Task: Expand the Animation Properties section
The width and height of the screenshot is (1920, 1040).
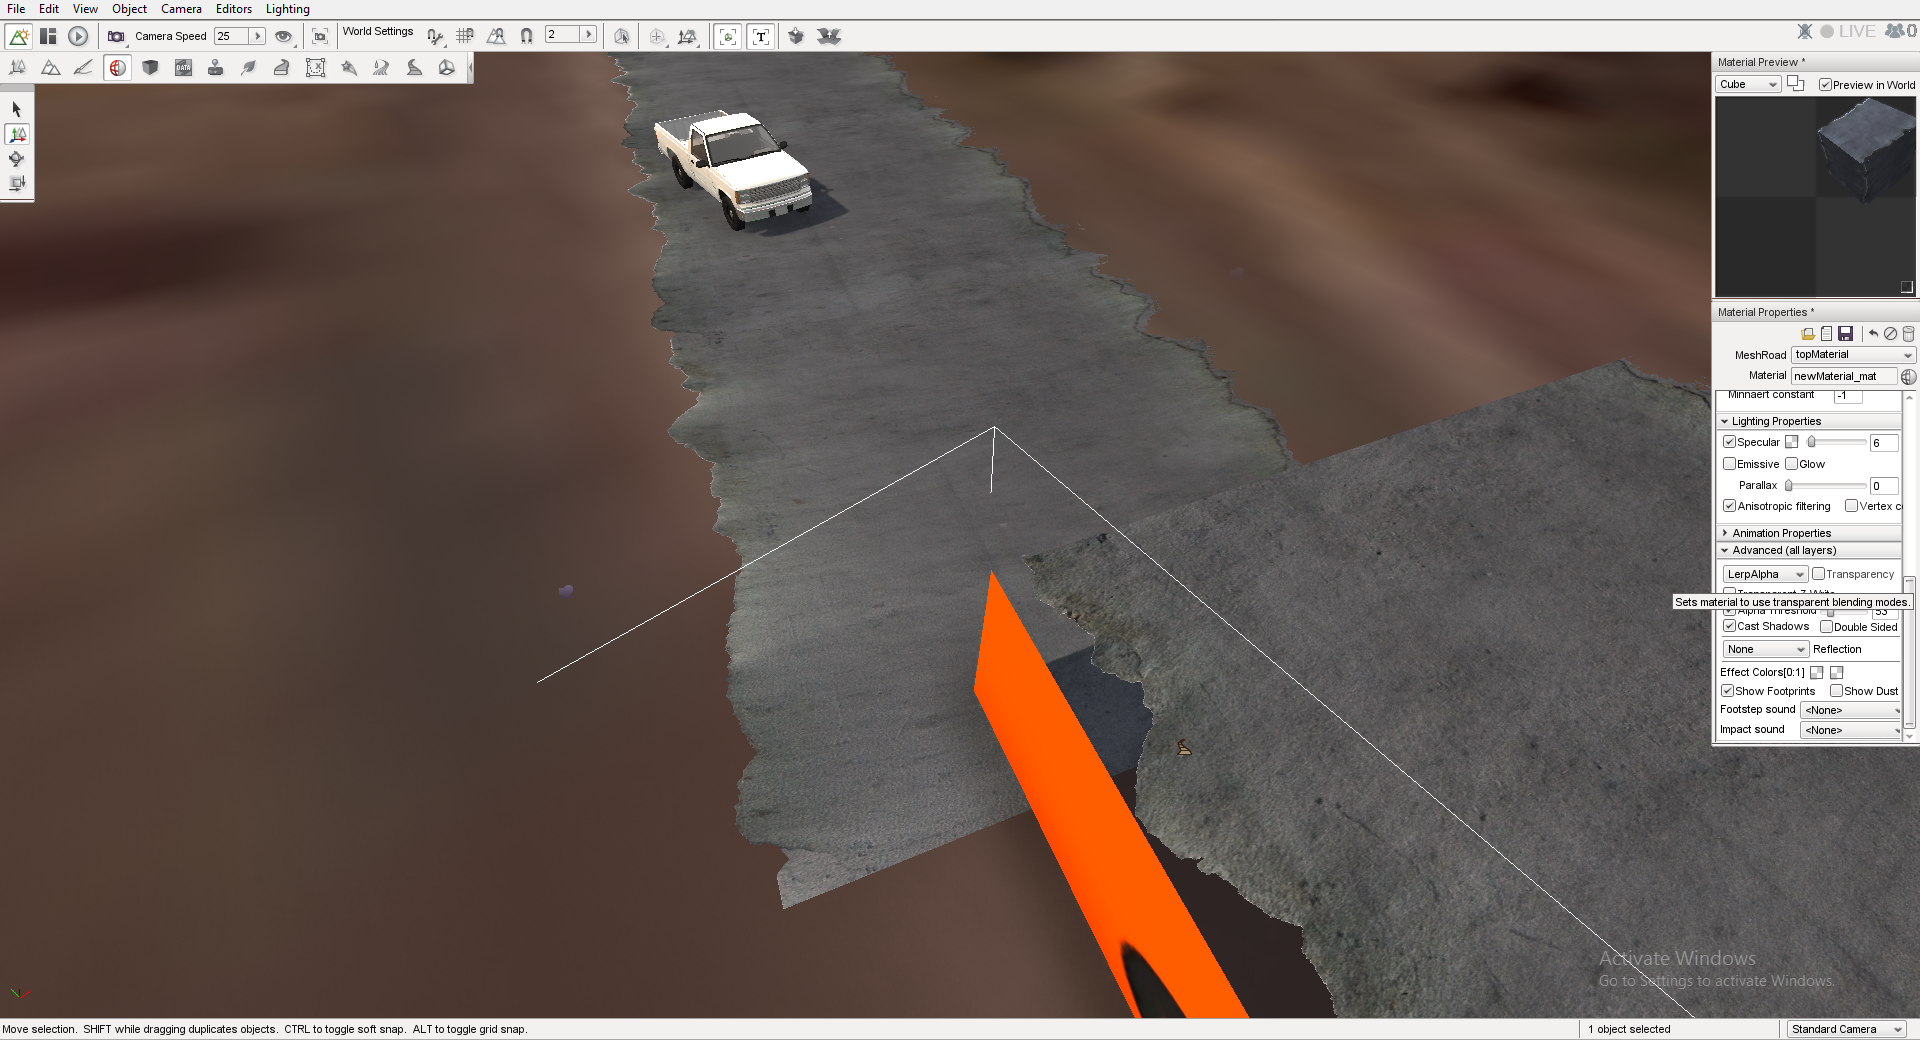Action: tap(1808, 533)
